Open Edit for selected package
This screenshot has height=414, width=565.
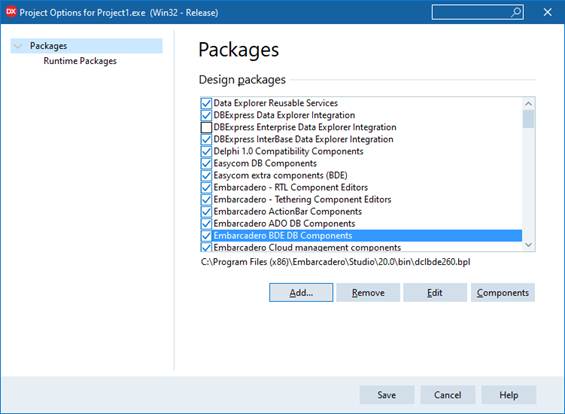point(435,293)
